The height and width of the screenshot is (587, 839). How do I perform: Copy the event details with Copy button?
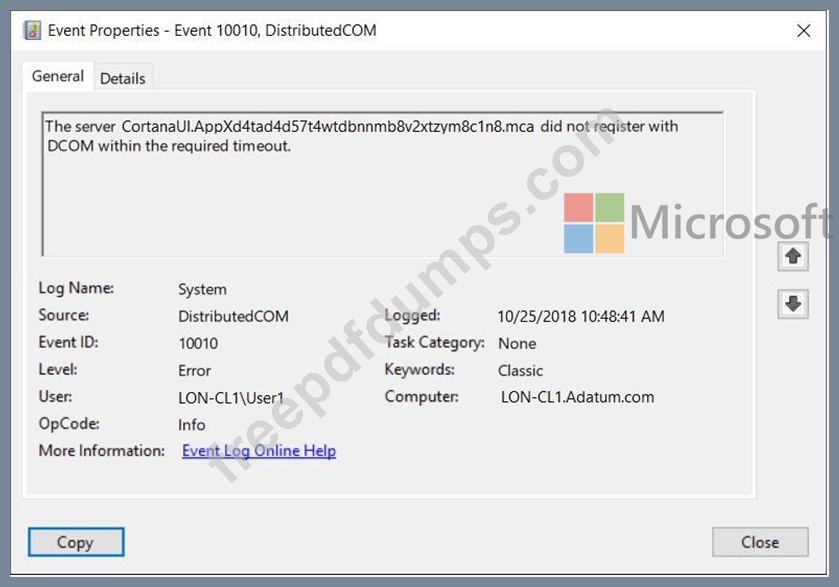pos(76,542)
